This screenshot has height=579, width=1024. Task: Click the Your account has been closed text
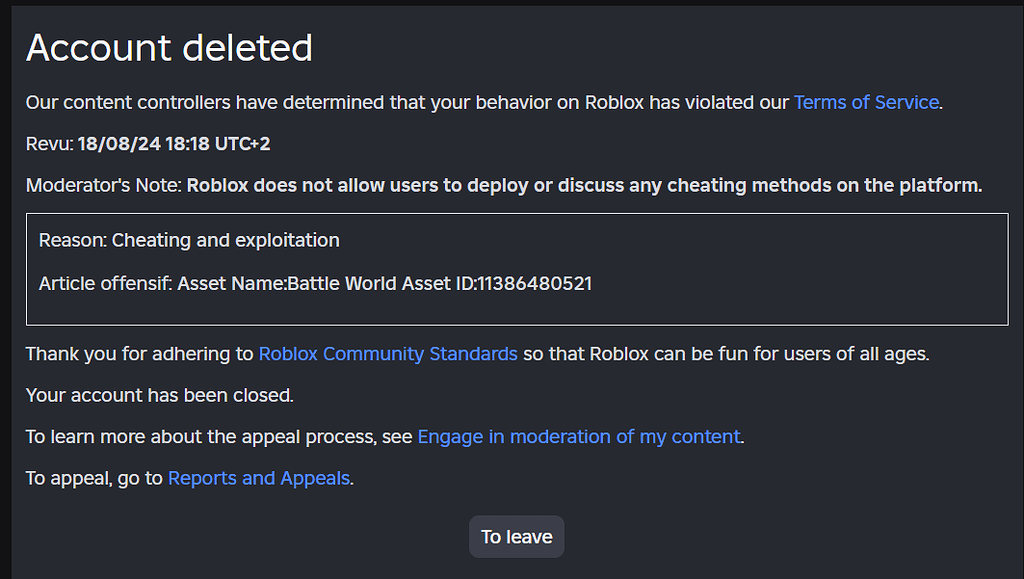click(160, 395)
